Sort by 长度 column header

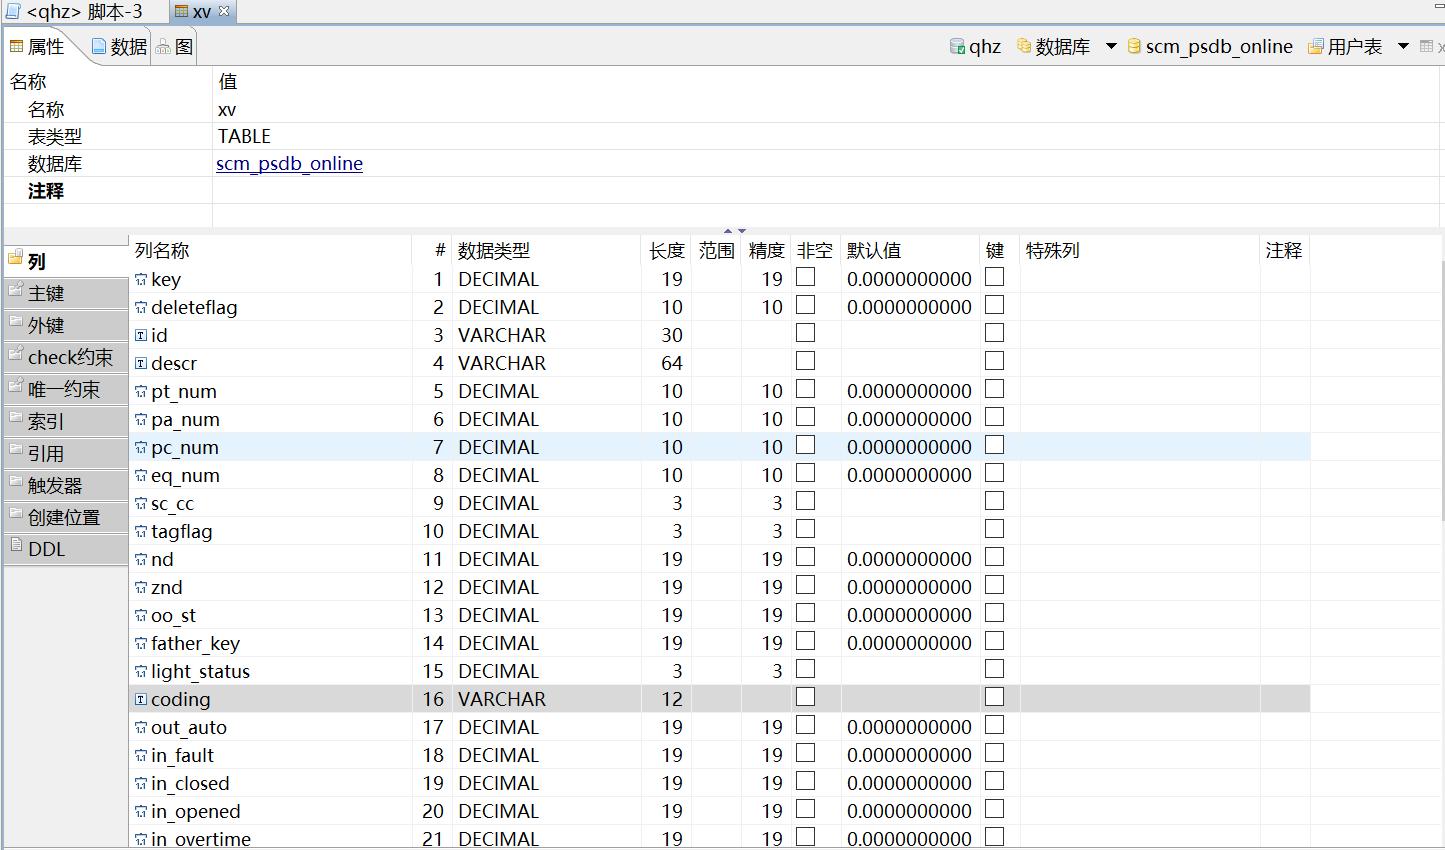point(666,250)
